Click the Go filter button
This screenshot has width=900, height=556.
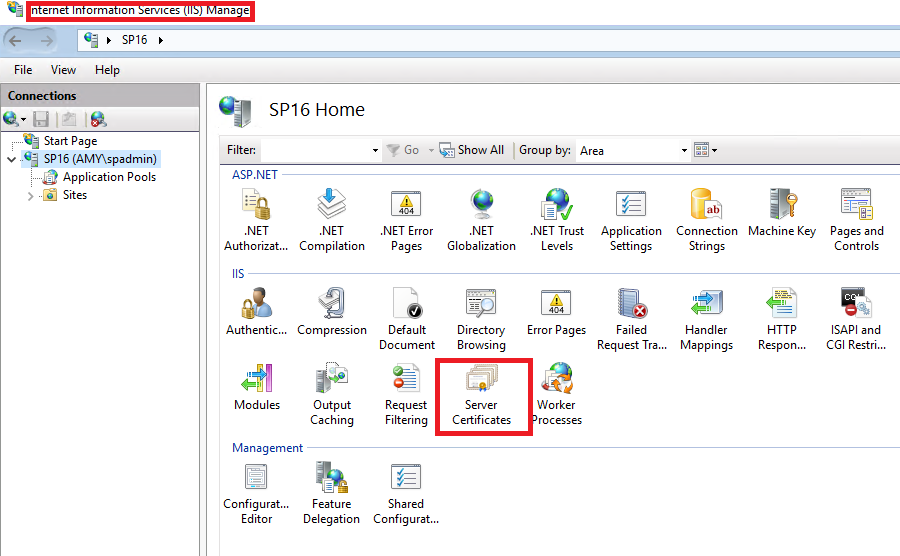point(403,150)
